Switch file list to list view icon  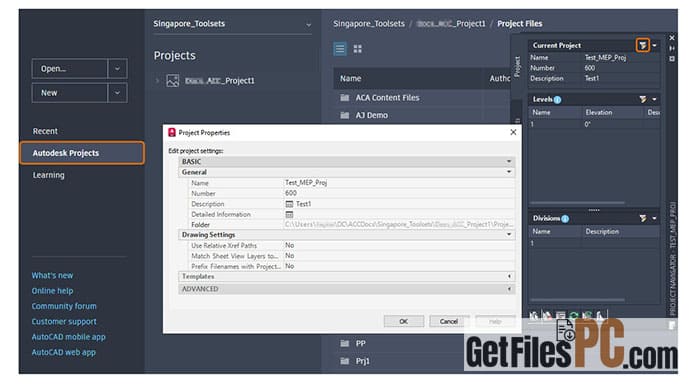[340, 49]
